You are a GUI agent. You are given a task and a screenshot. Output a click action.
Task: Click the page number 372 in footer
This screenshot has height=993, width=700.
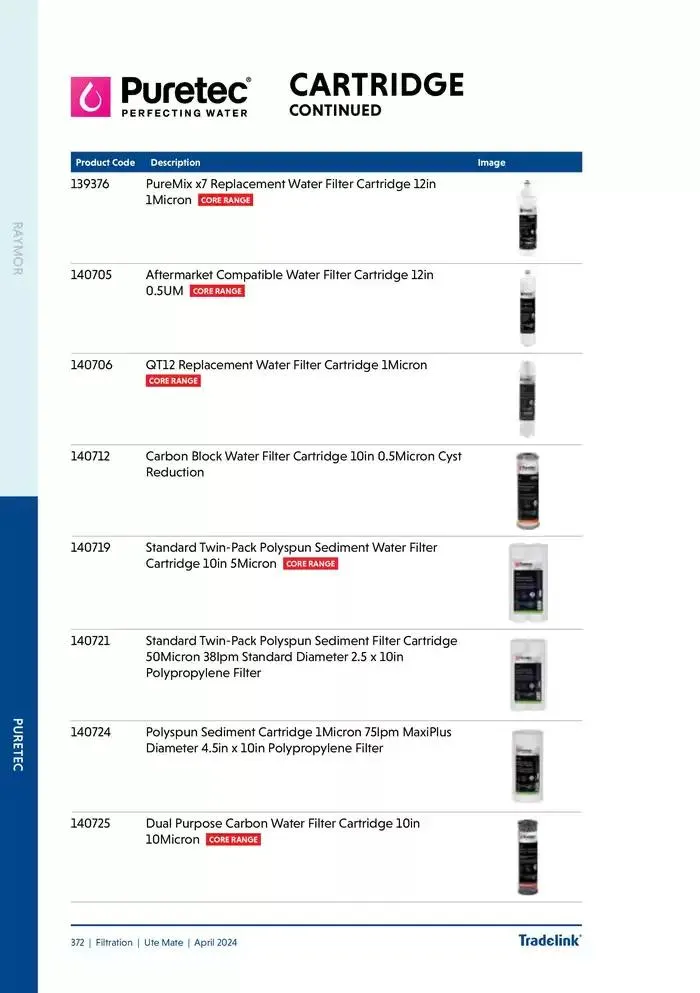[x=77, y=942]
